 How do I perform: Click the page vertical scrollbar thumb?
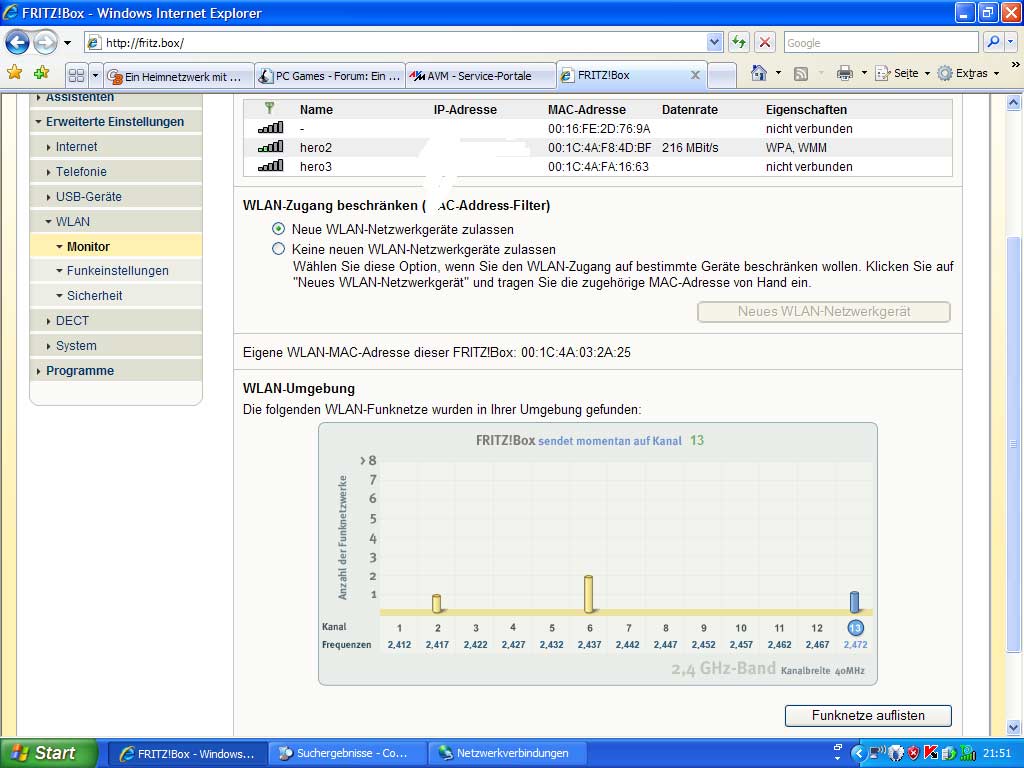(x=1014, y=443)
